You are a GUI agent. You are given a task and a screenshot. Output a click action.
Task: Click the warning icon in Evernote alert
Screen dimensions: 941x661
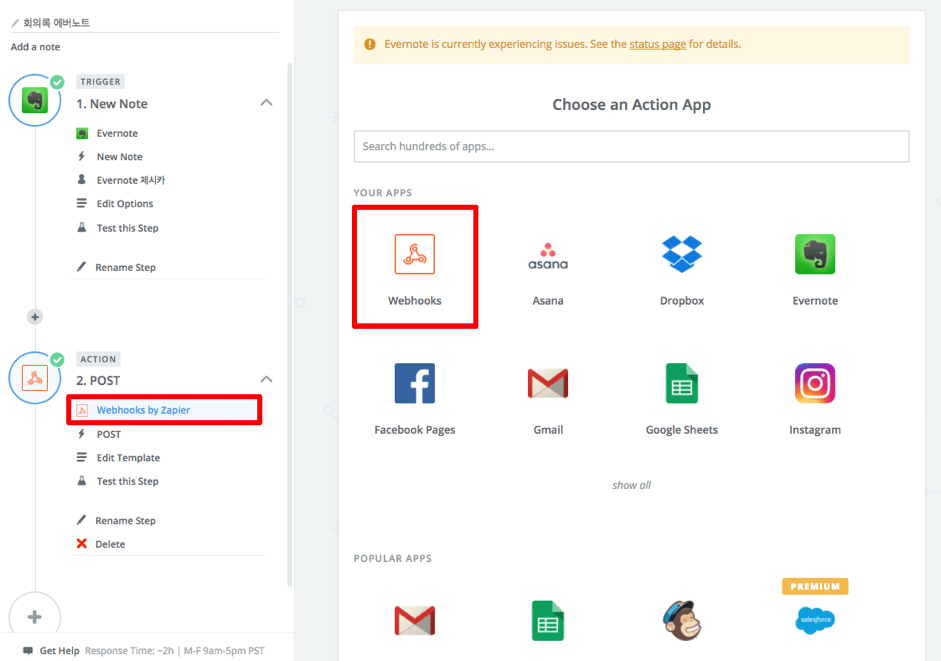coord(370,44)
